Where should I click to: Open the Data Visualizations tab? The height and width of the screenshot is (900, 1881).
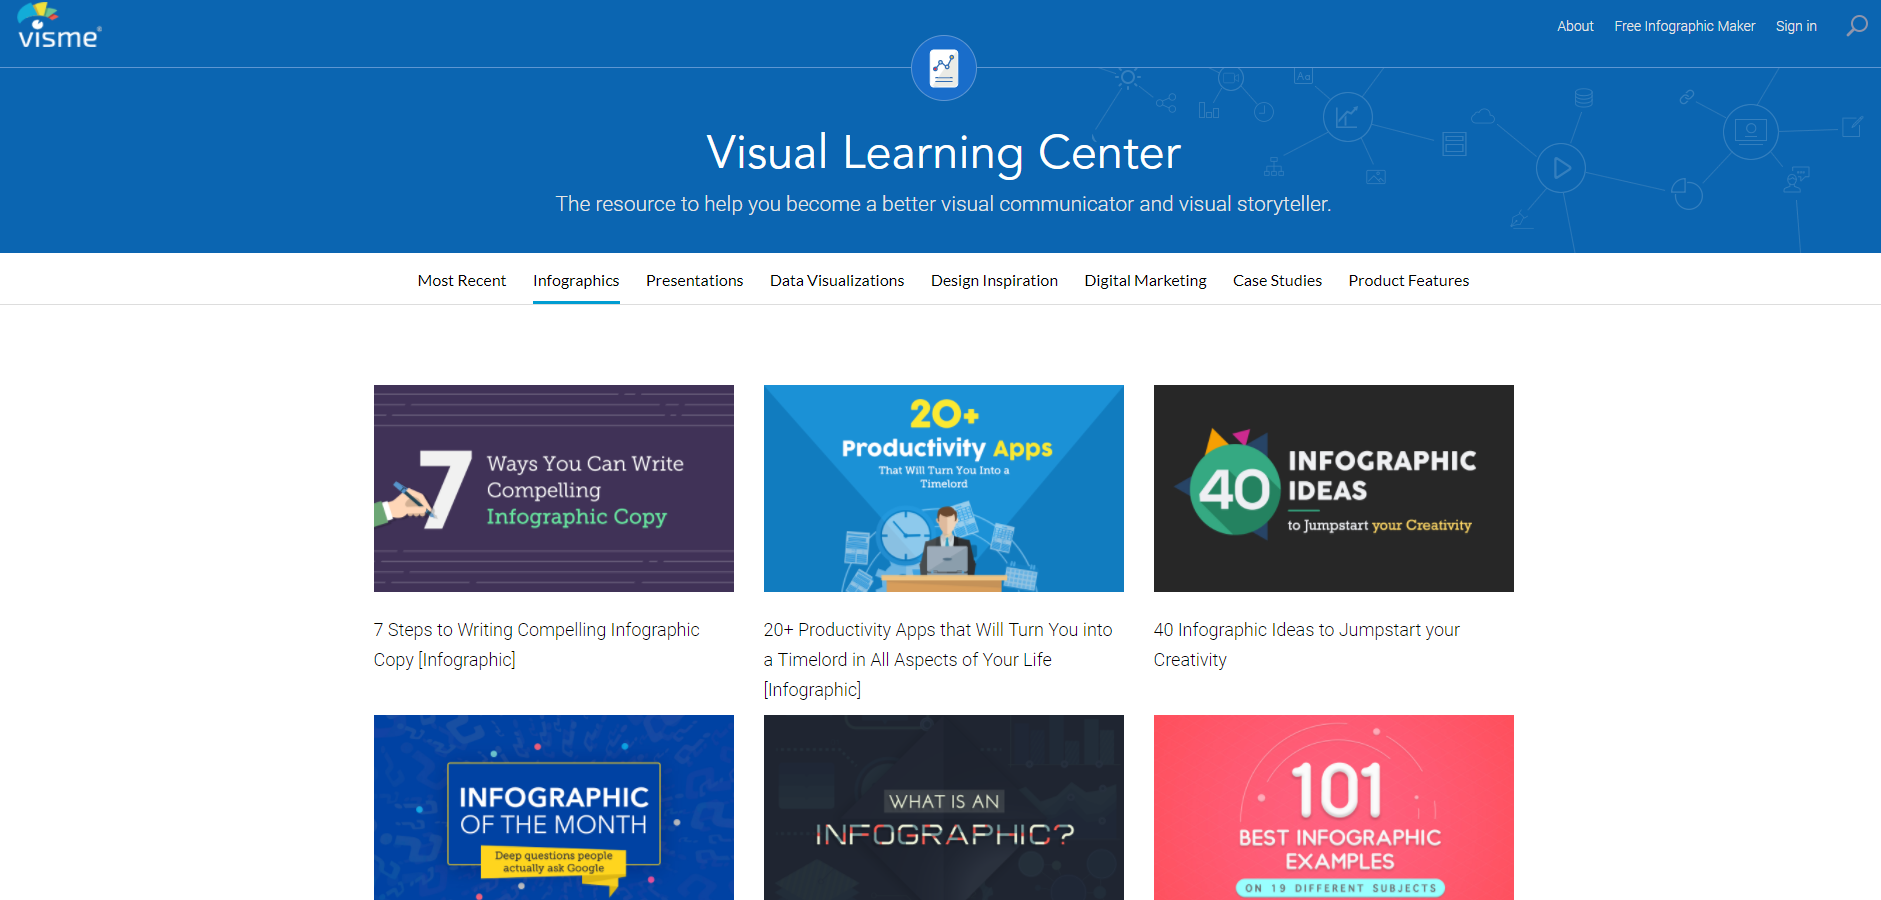(x=837, y=280)
